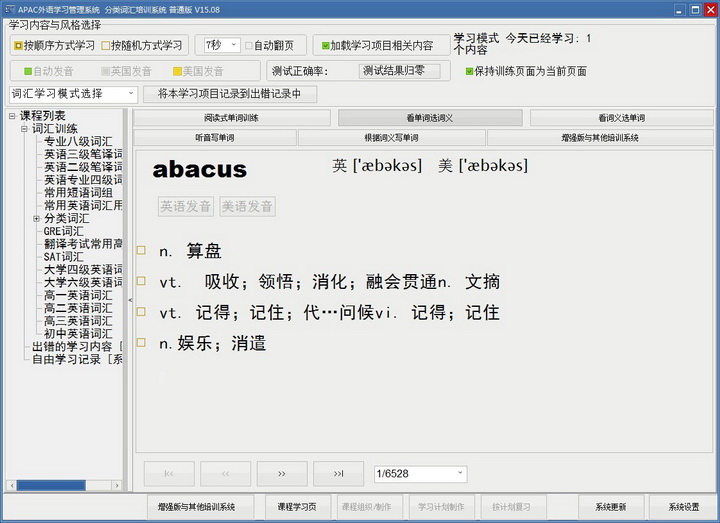Select 高三英语词汇 in course tree
Image resolution: width=720 pixels, height=523 pixels.
coord(78,321)
